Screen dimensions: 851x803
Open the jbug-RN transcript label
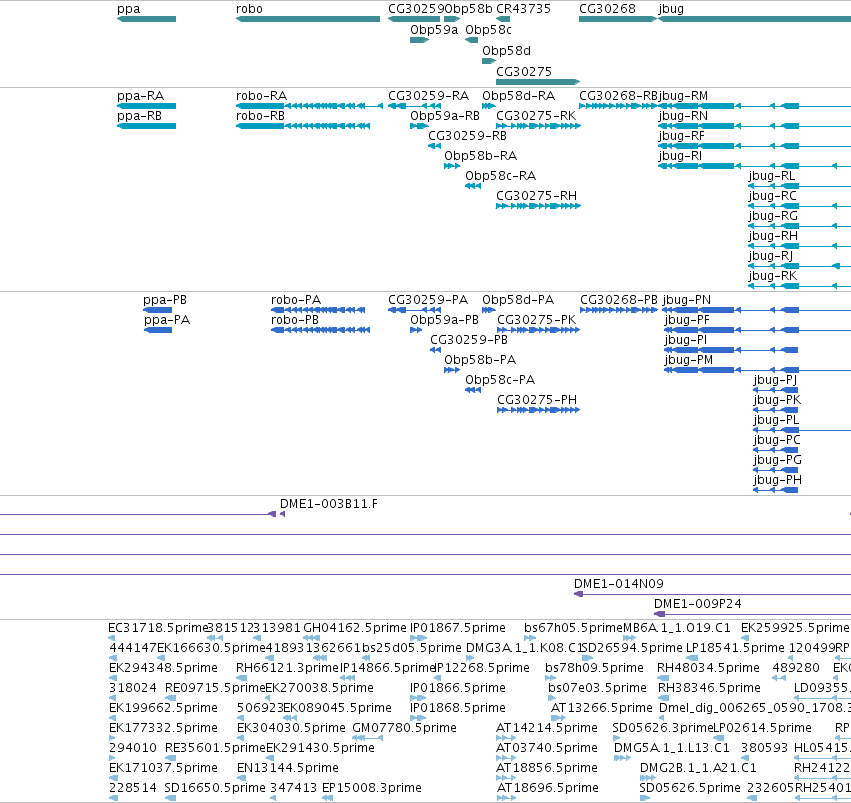(x=683, y=116)
